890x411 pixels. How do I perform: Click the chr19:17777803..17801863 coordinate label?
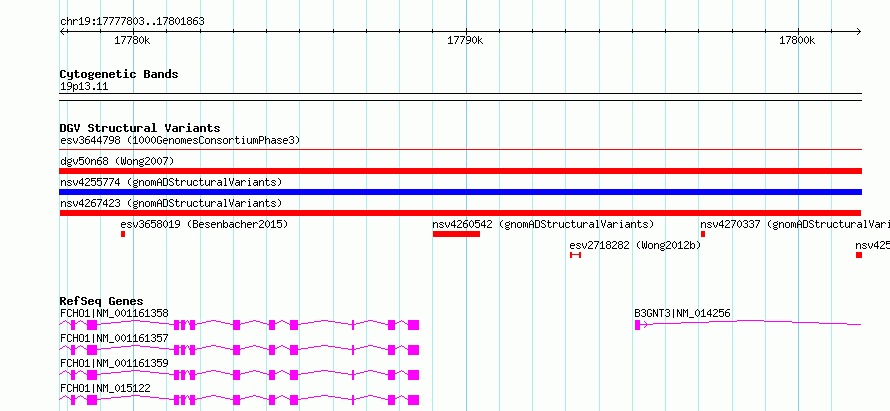[132, 22]
